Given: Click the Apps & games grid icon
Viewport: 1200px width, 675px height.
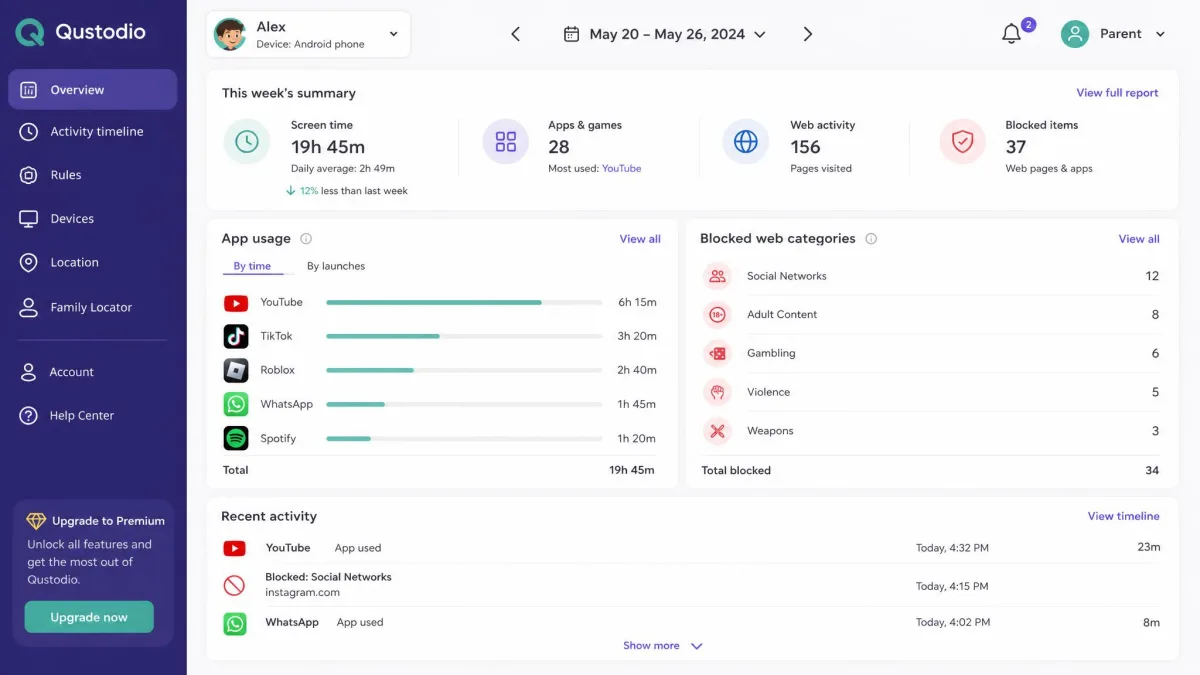Looking at the screenshot, I should click(506, 141).
